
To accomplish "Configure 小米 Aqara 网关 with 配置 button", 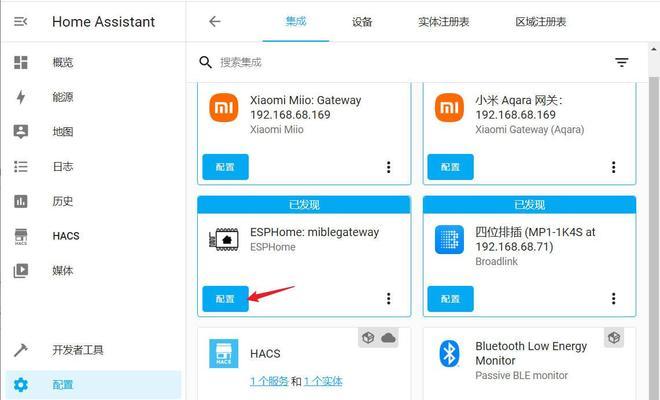I will pyautogui.click(x=450, y=167).
